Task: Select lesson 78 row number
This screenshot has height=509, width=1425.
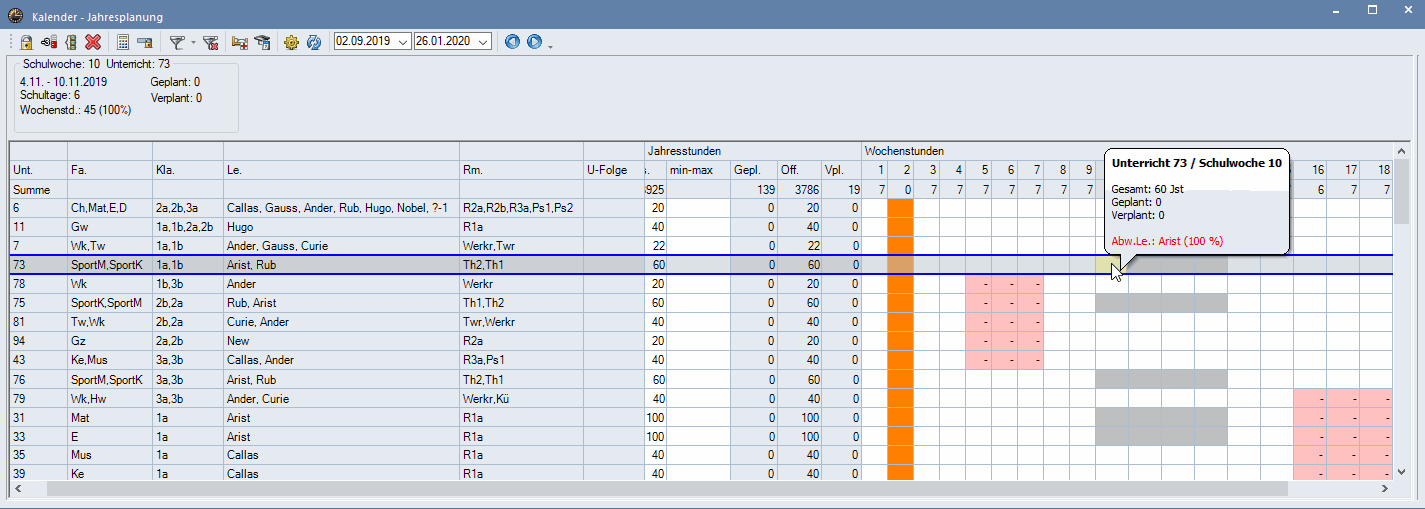Action: click(38, 284)
